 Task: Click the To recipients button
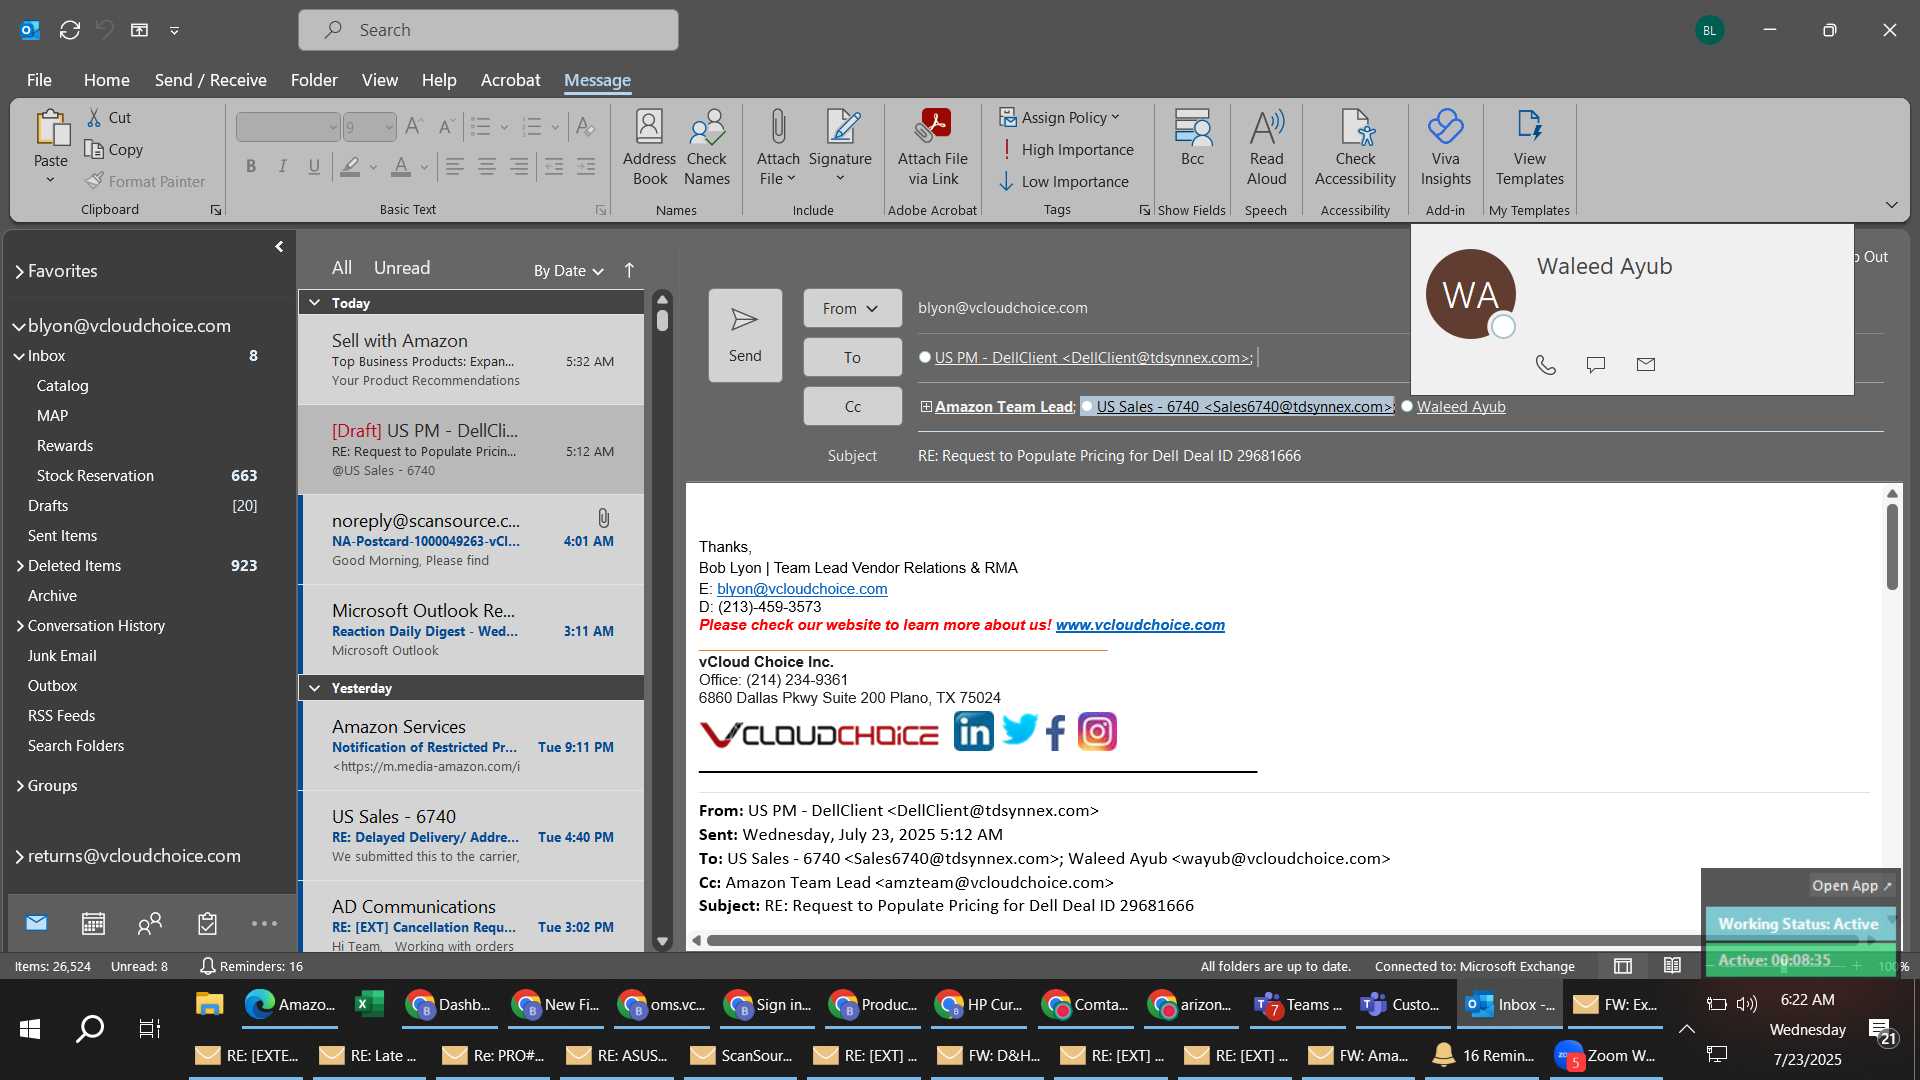coord(852,358)
